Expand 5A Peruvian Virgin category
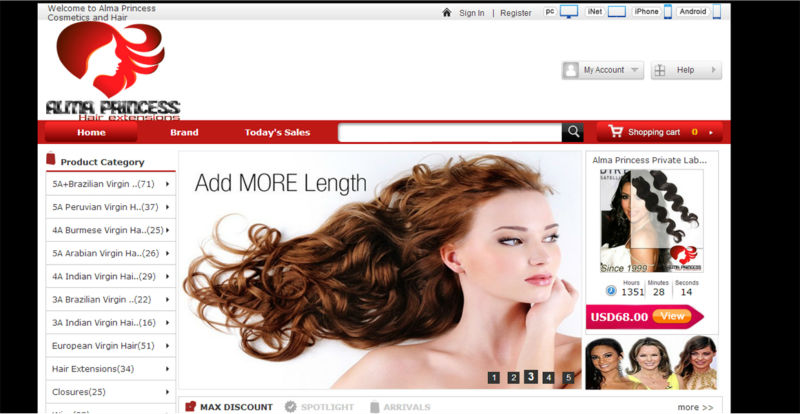The height and width of the screenshot is (414, 800). (x=111, y=207)
